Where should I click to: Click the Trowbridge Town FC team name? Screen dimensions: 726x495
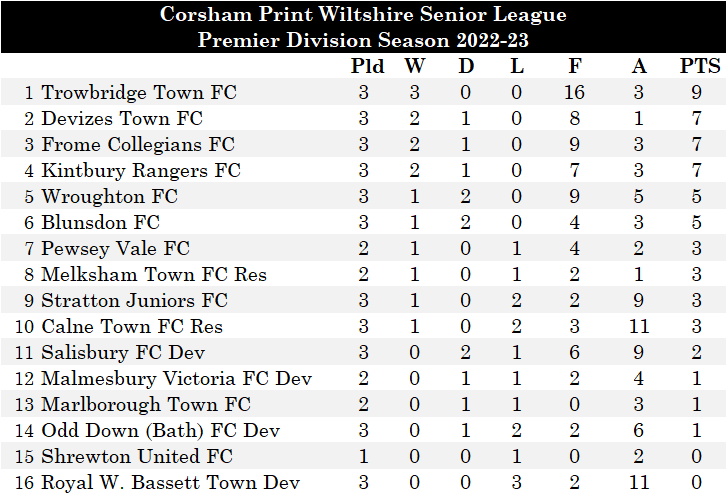point(139,93)
